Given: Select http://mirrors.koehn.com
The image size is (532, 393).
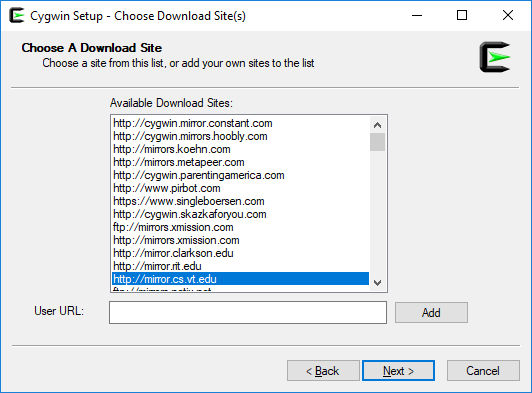Looking at the screenshot, I should pos(241,149).
